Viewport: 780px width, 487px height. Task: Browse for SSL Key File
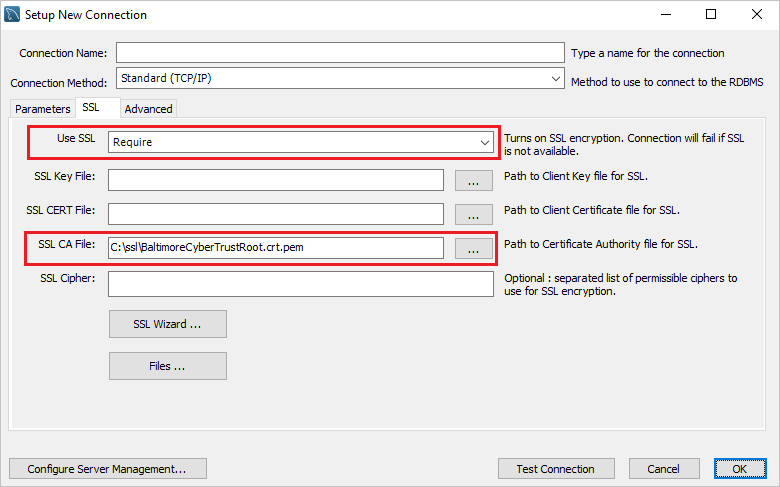tap(474, 181)
